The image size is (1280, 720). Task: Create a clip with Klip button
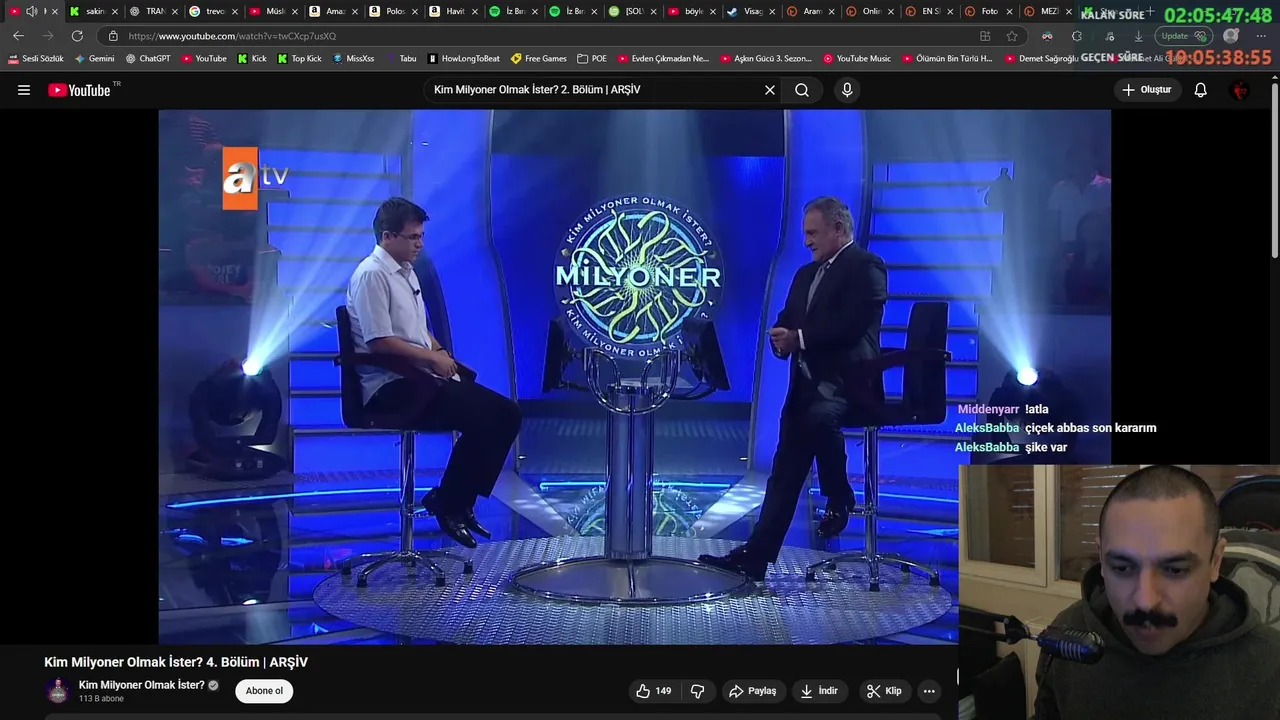tap(884, 691)
